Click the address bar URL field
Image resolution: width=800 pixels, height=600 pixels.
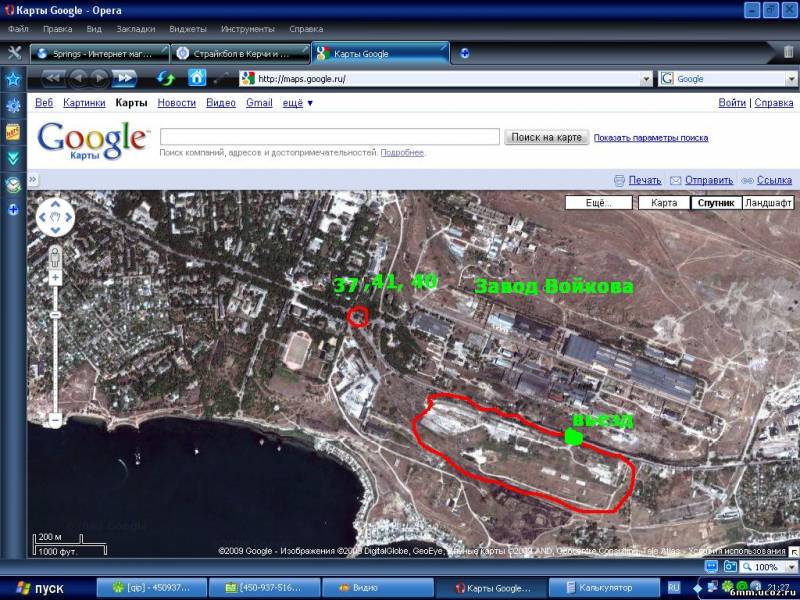(440, 79)
